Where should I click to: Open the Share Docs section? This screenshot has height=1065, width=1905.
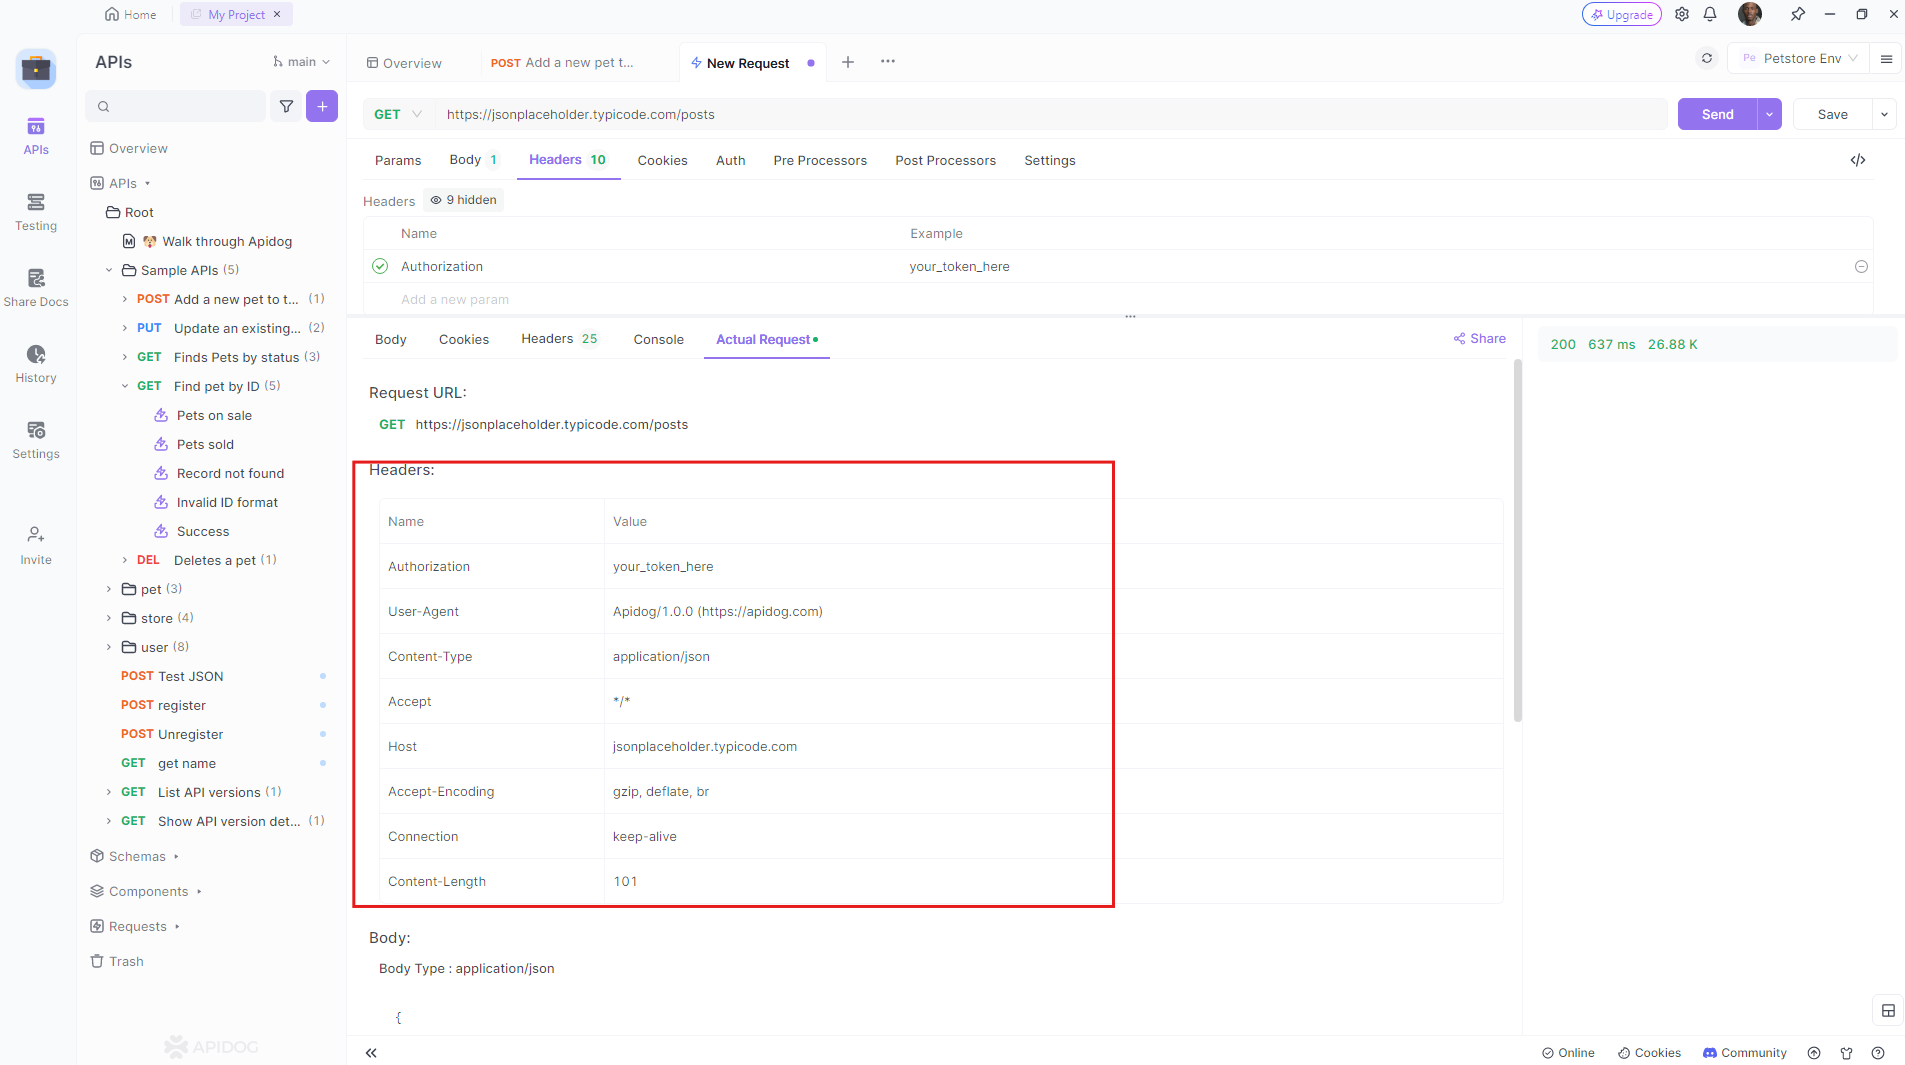[x=36, y=288]
